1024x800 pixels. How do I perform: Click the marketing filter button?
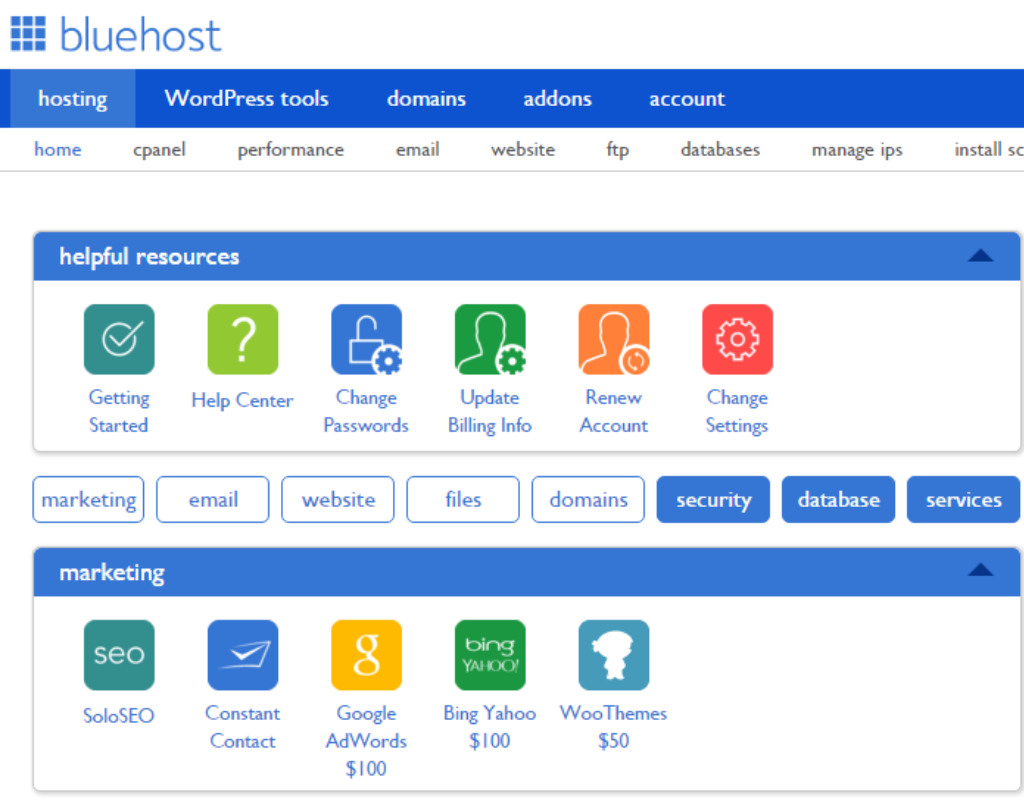tap(88, 500)
